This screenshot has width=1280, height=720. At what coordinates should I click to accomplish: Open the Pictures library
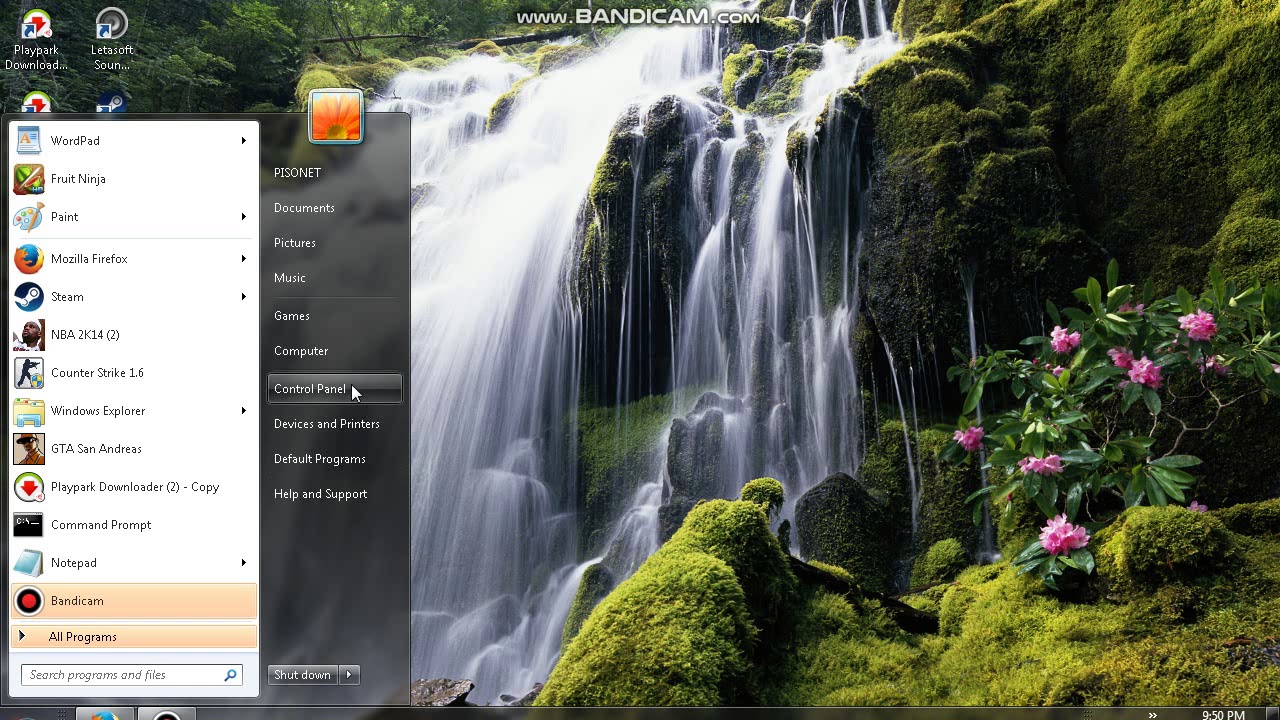point(334,243)
